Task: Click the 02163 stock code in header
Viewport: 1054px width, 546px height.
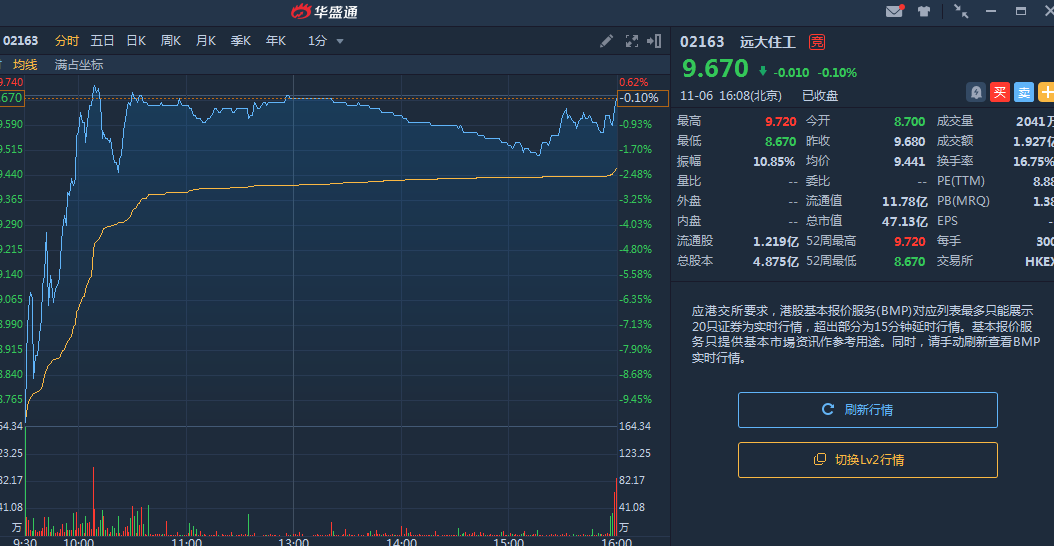Action: click(702, 42)
